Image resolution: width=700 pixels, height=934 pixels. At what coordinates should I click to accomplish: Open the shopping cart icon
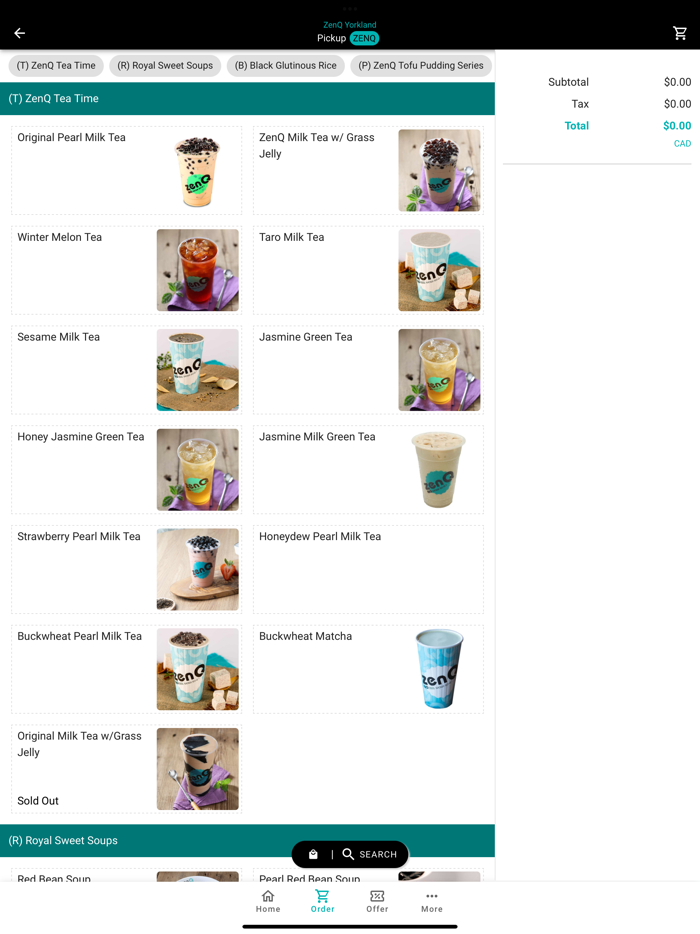coord(680,33)
